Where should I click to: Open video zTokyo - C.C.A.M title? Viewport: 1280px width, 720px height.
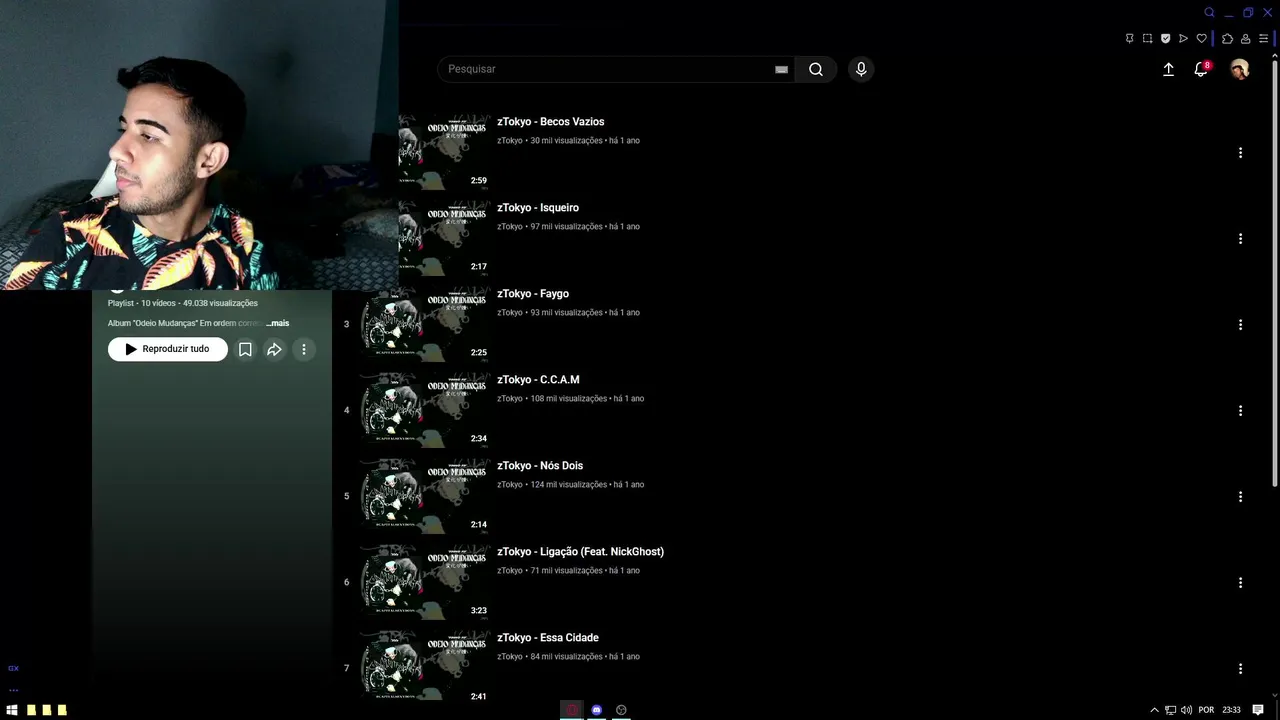538,380
